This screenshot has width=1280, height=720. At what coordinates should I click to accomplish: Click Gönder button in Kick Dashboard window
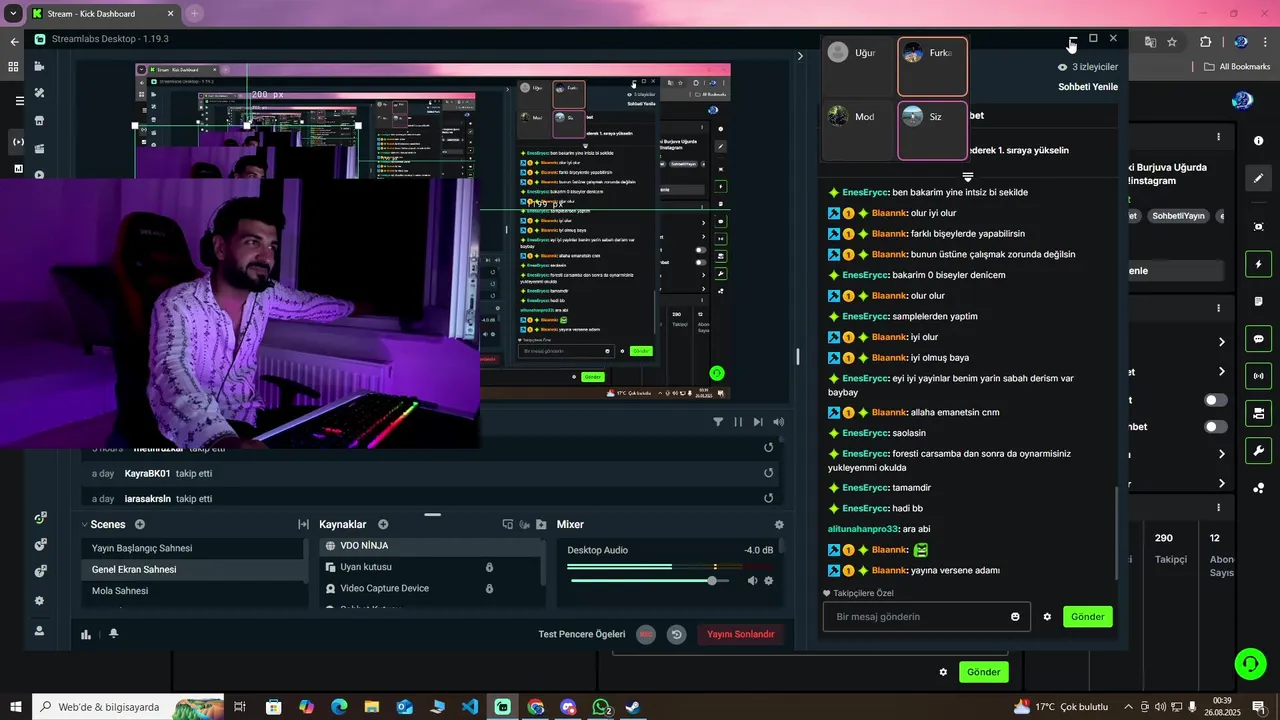[983, 672]
